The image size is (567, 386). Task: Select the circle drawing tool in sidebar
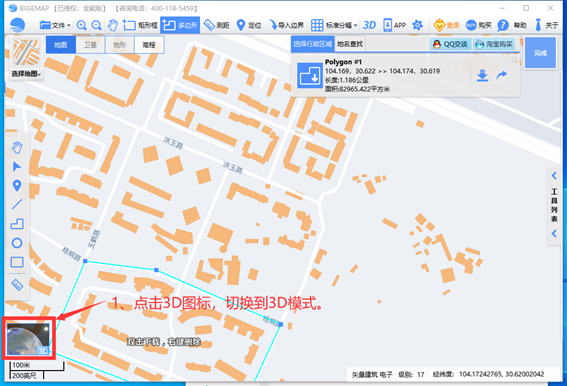(x=17, y=243)
